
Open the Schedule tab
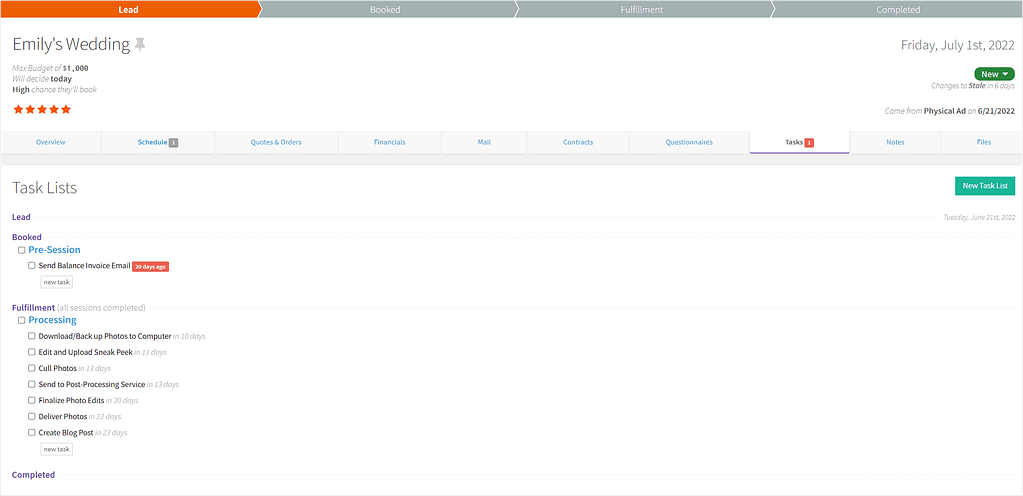coord(158,142)
